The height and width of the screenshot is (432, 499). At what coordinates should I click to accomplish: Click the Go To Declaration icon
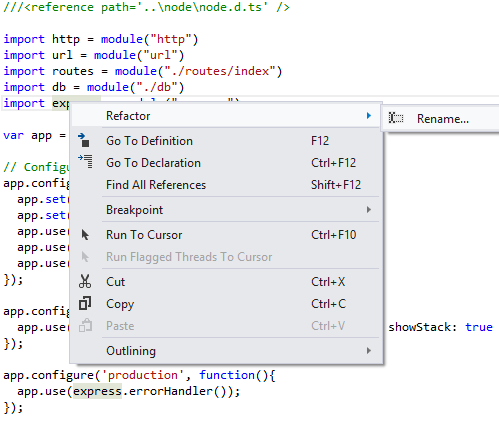85,161
